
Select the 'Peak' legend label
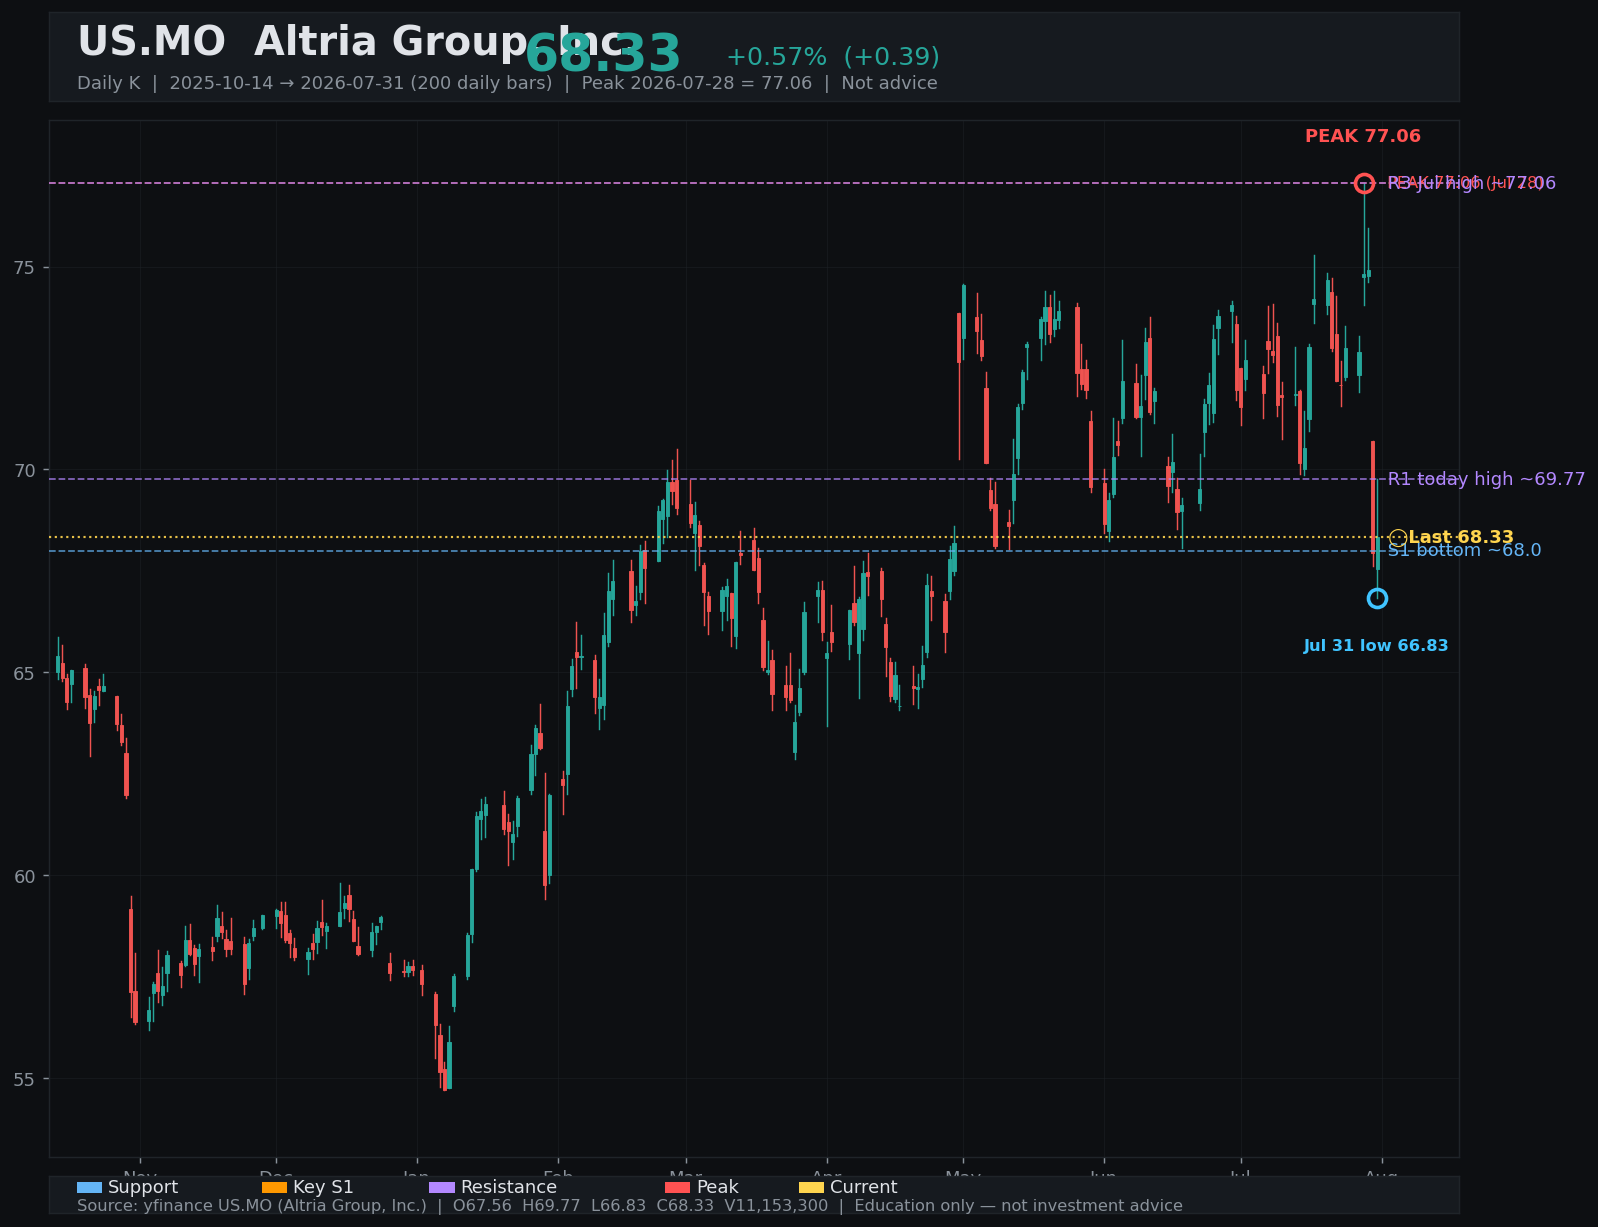[x=717, y=1187]
